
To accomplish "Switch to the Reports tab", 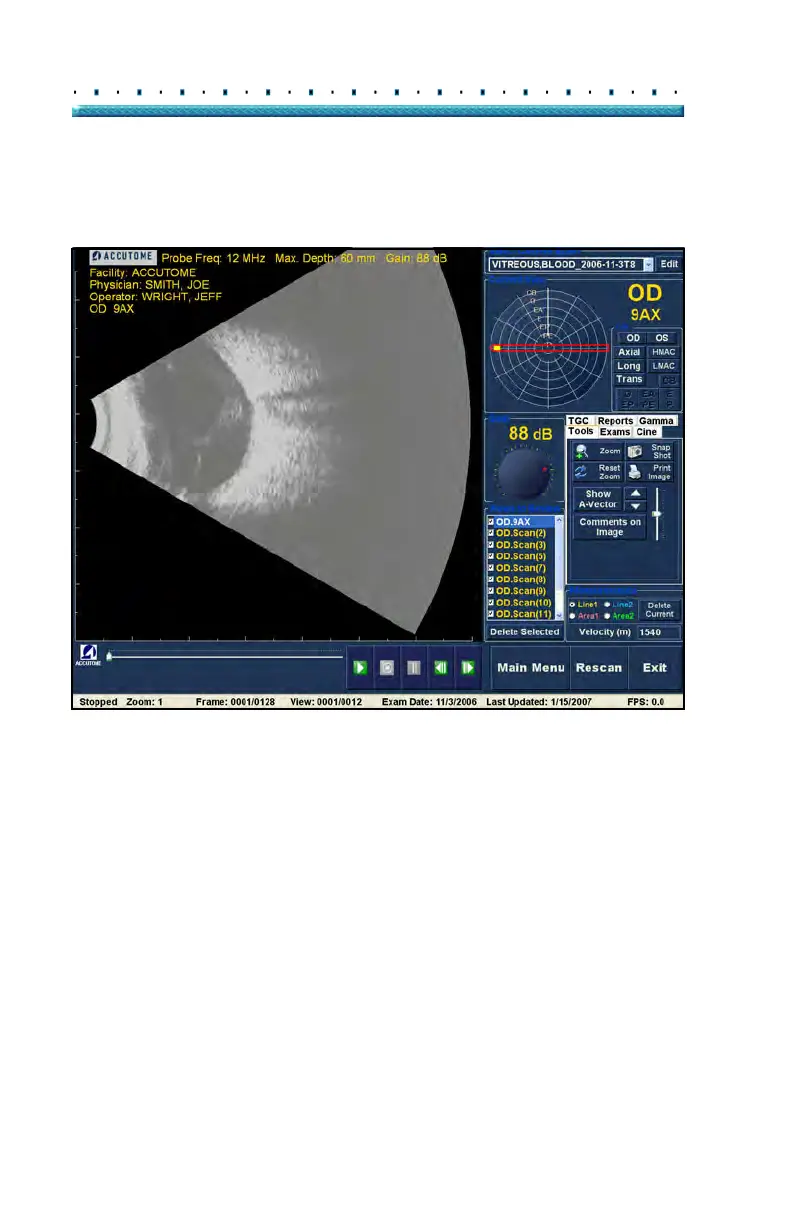I will [x=615, y=421].
